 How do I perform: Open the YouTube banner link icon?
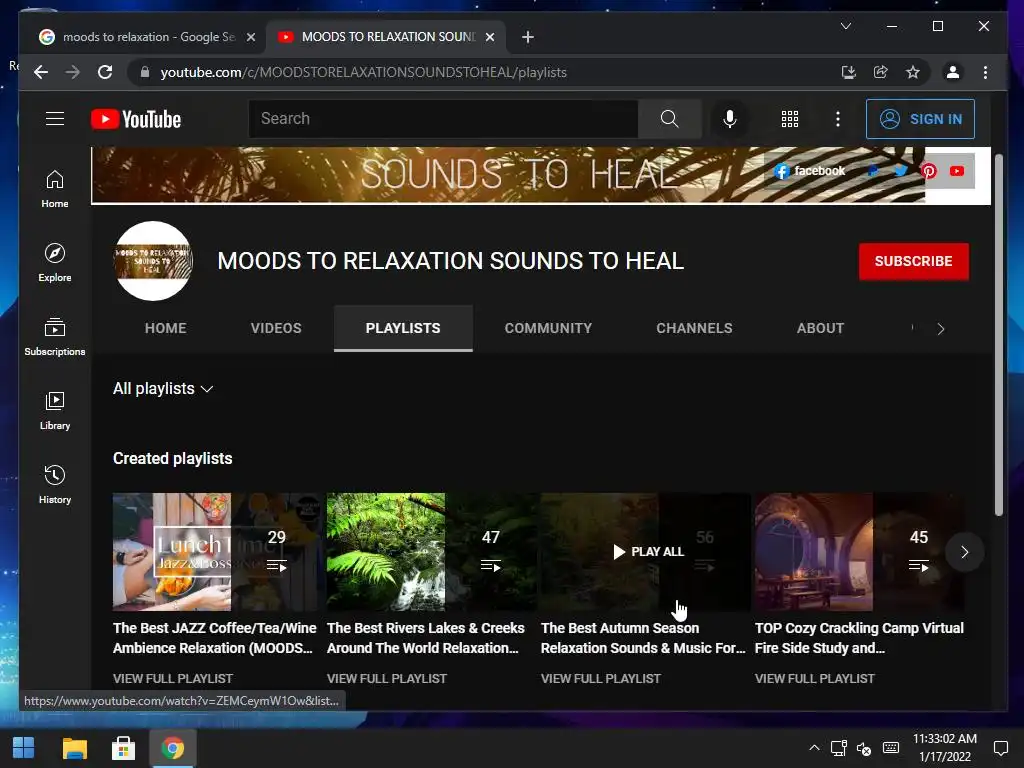[957, 171]
